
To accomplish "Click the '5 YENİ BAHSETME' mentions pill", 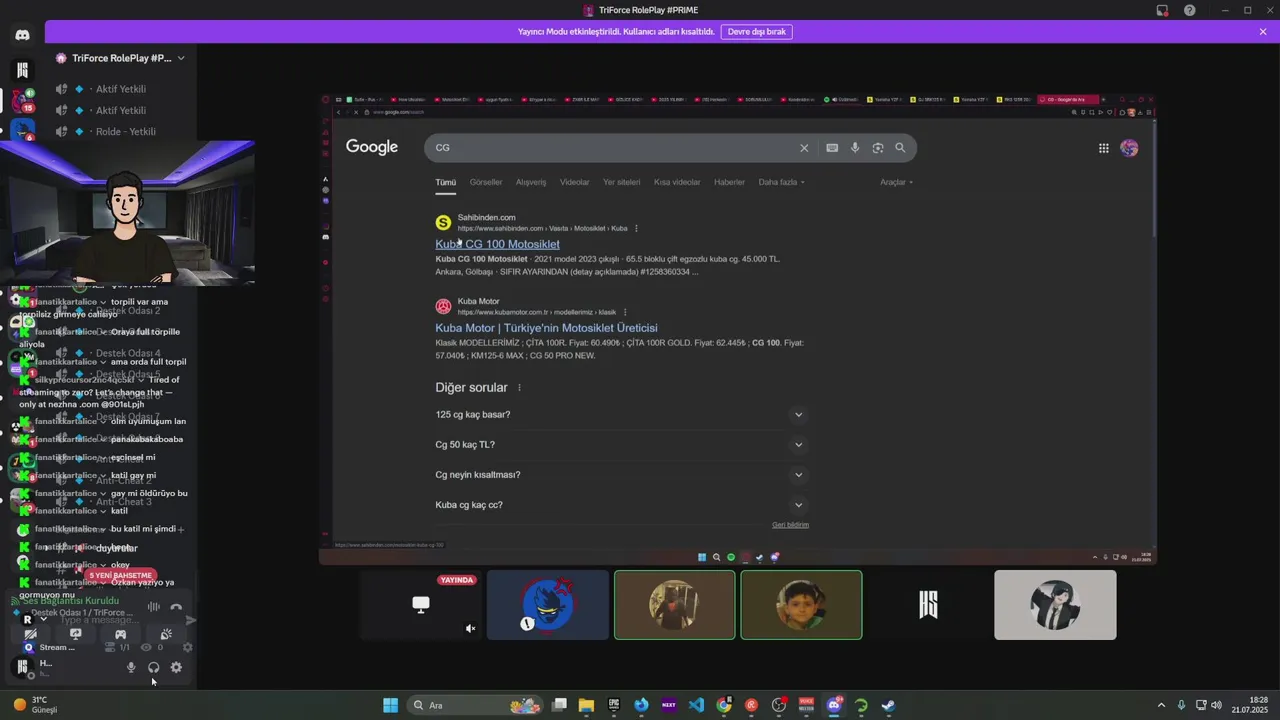I will click(x=121, y=576).
